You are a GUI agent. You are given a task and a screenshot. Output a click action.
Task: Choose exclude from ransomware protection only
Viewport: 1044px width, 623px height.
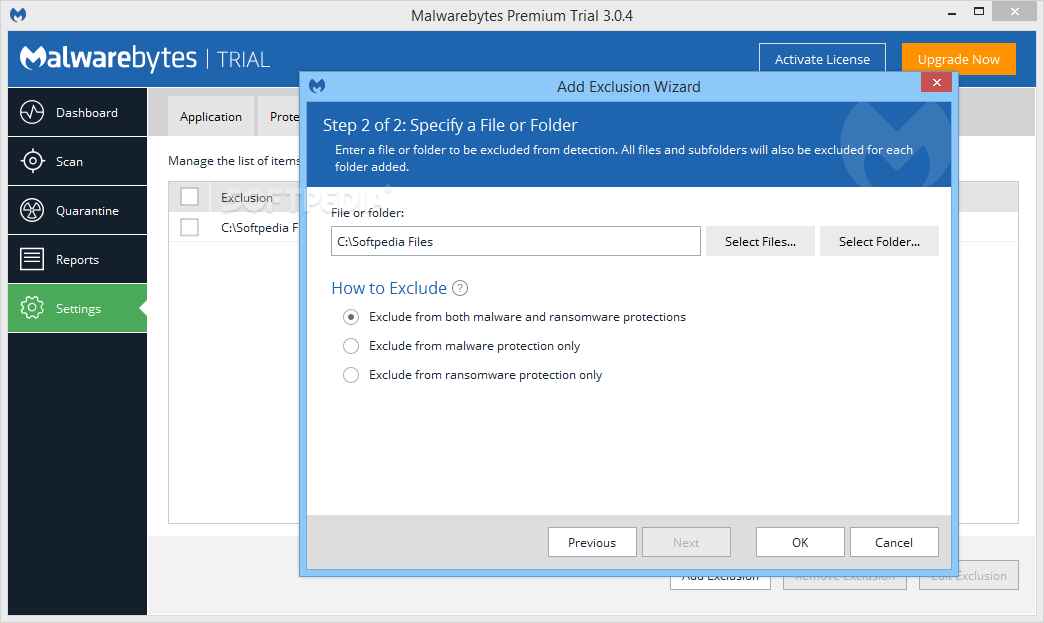point(351,375)
